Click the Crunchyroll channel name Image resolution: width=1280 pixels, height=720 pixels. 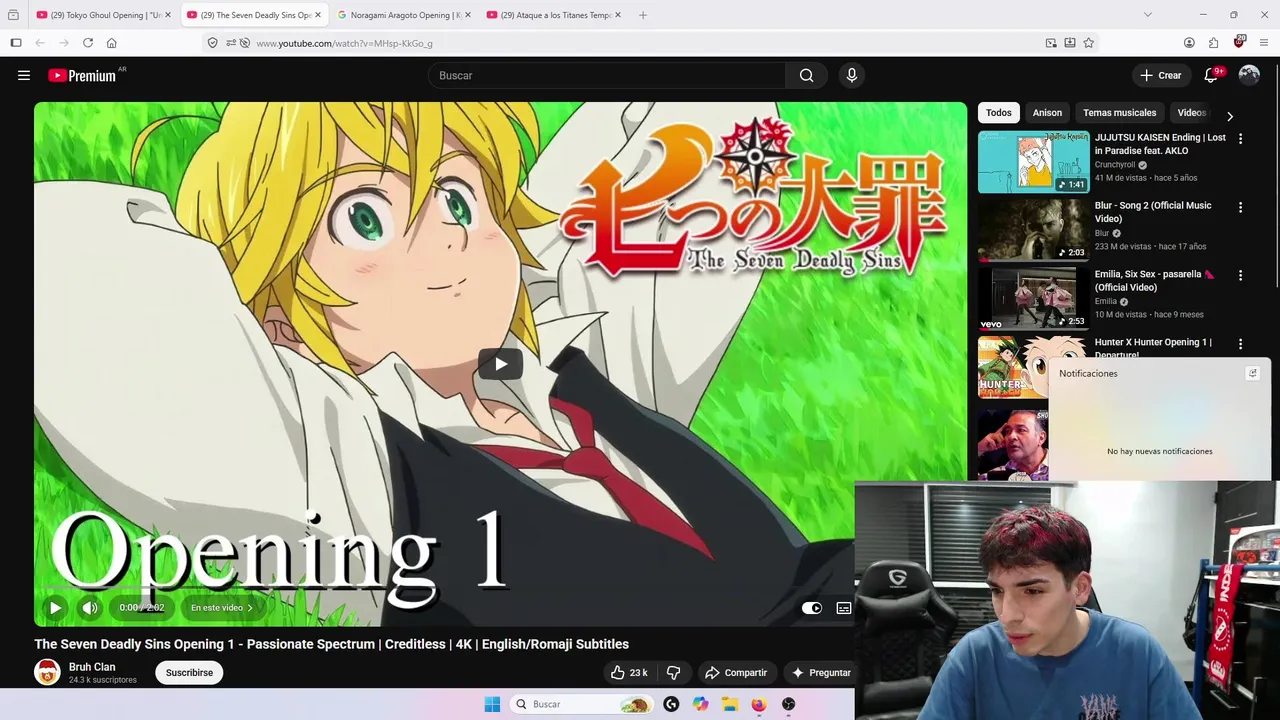(1115, 165)
